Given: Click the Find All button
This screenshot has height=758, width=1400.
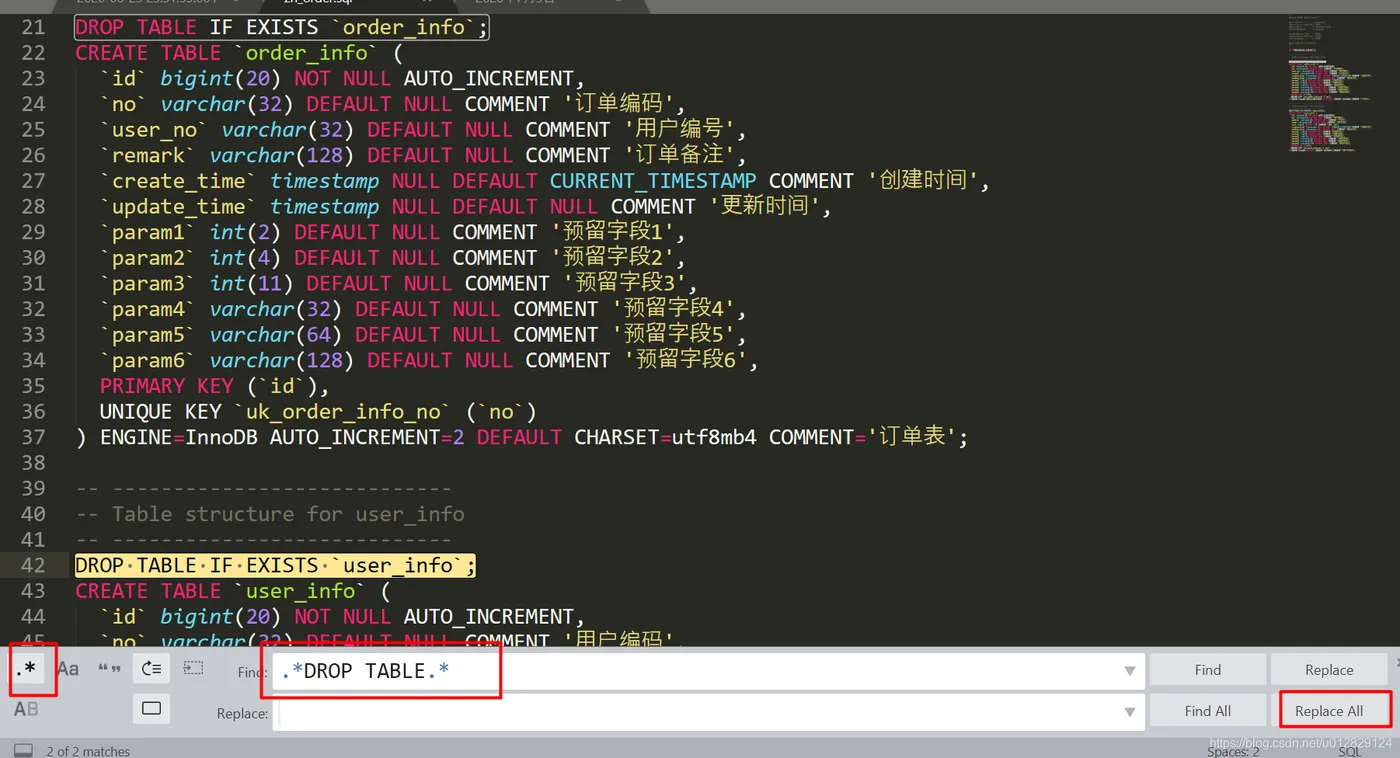Looking at the screenshot, I should [1207, 711].
